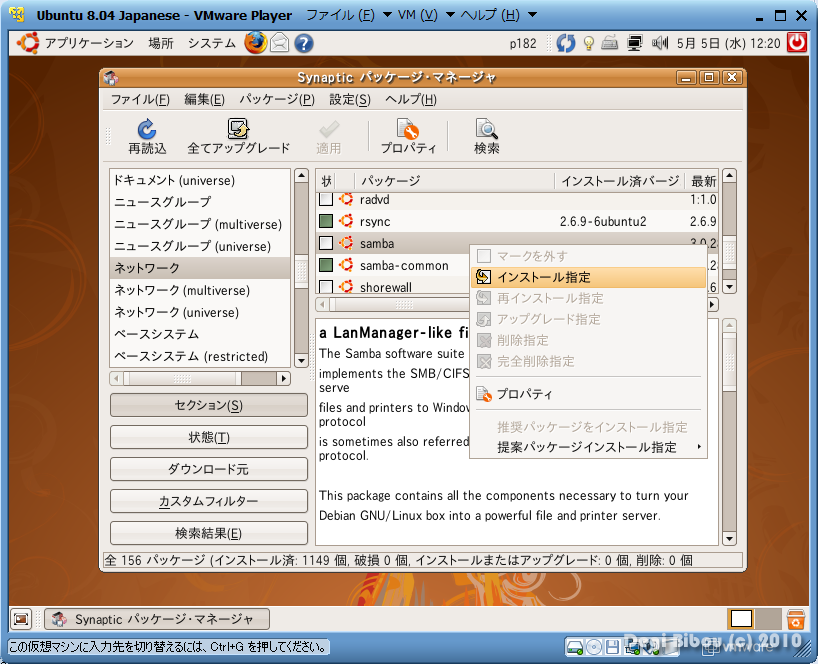This screenshot has width=818, height=664.
Task: Click the section list vertical scrollbar thumb
Action: click(x=301, y=271)
